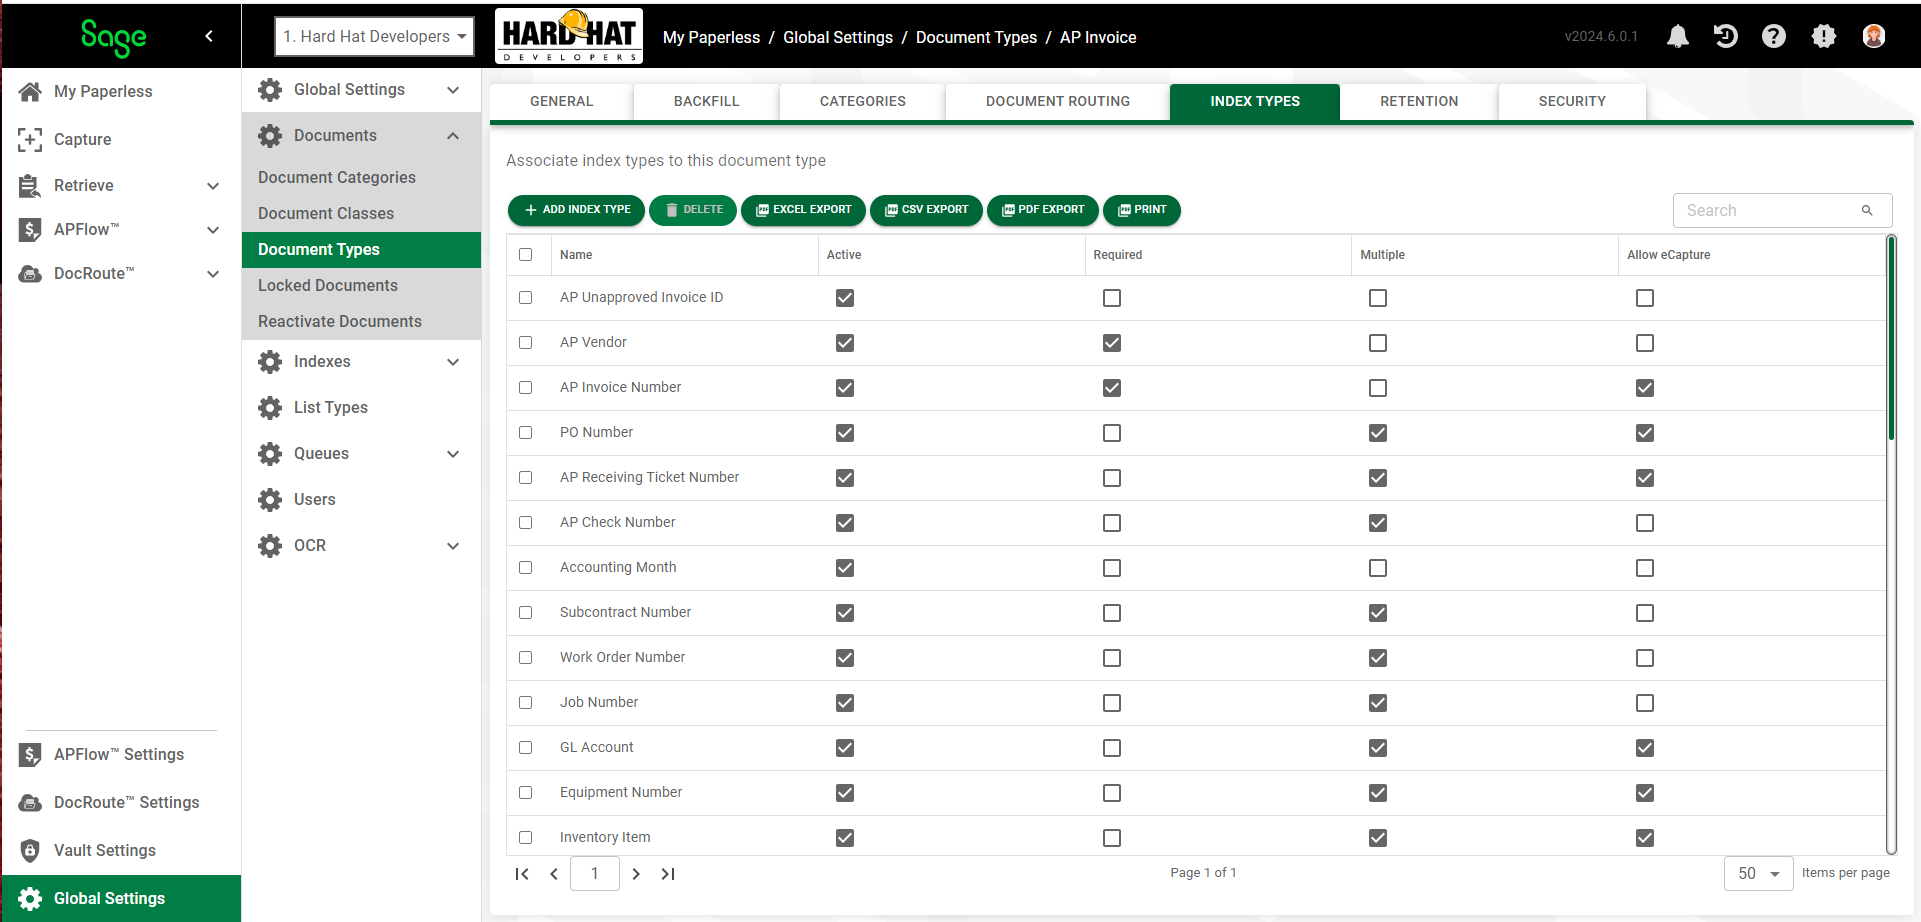Switch to the Document Routing tab
1921x922 pixels.
coord(1057,102)
